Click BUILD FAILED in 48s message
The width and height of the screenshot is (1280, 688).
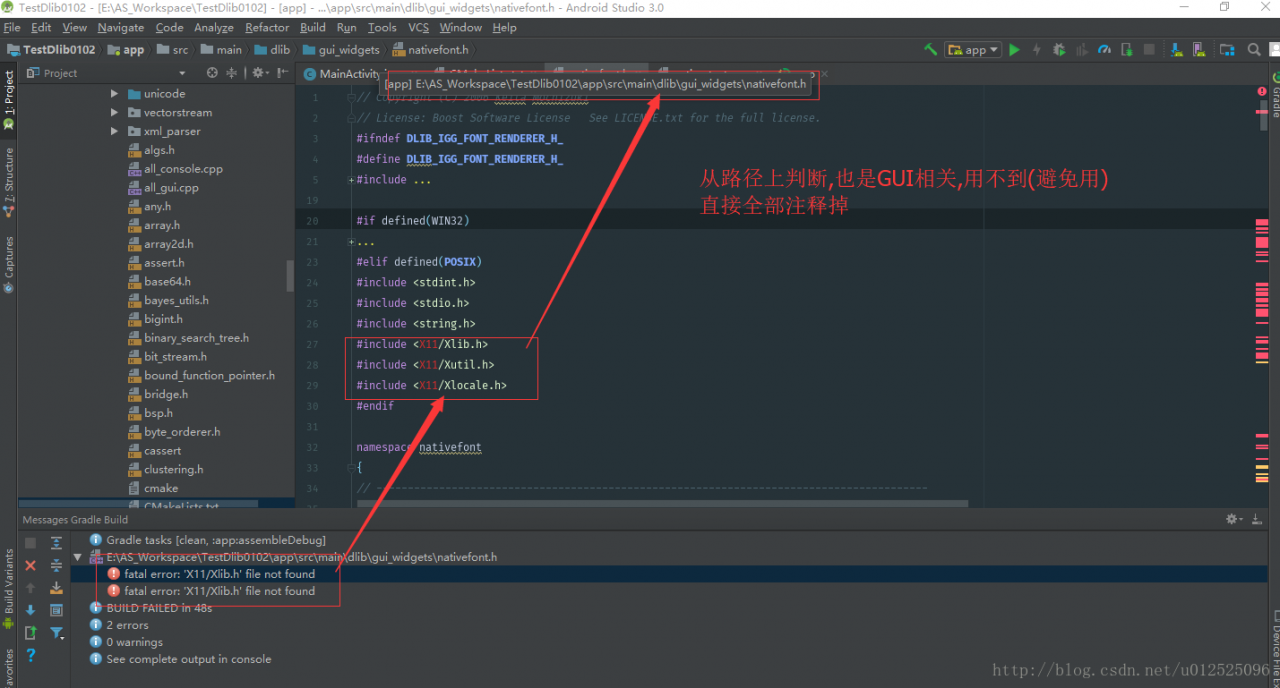[151, 608]
